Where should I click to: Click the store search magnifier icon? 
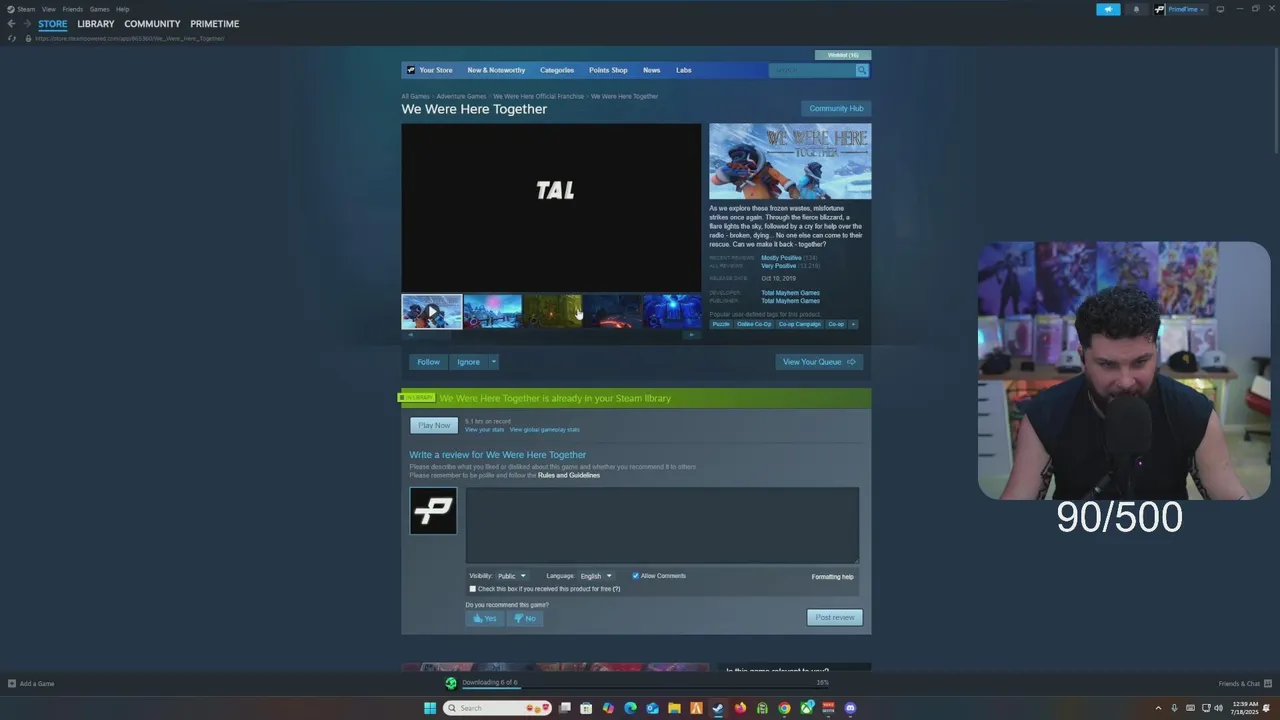click(862, 70)
